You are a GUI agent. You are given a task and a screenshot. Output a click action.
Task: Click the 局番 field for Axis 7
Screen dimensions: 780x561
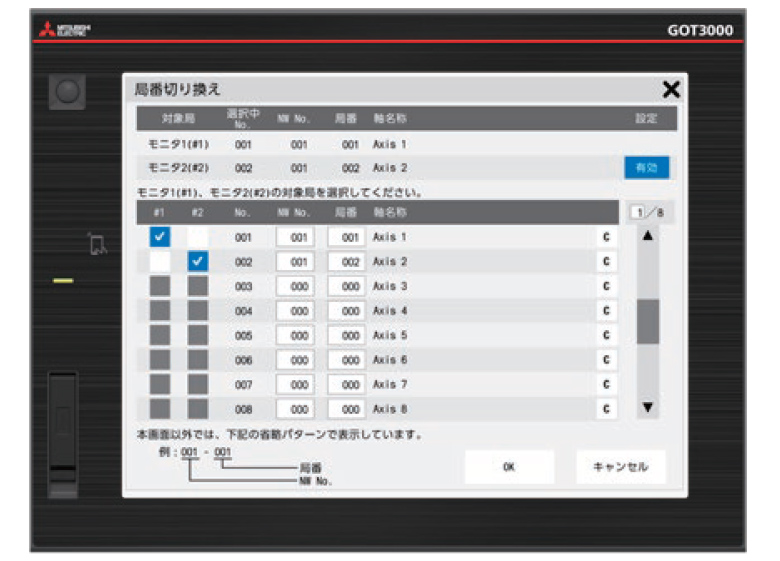click(347, 384)
